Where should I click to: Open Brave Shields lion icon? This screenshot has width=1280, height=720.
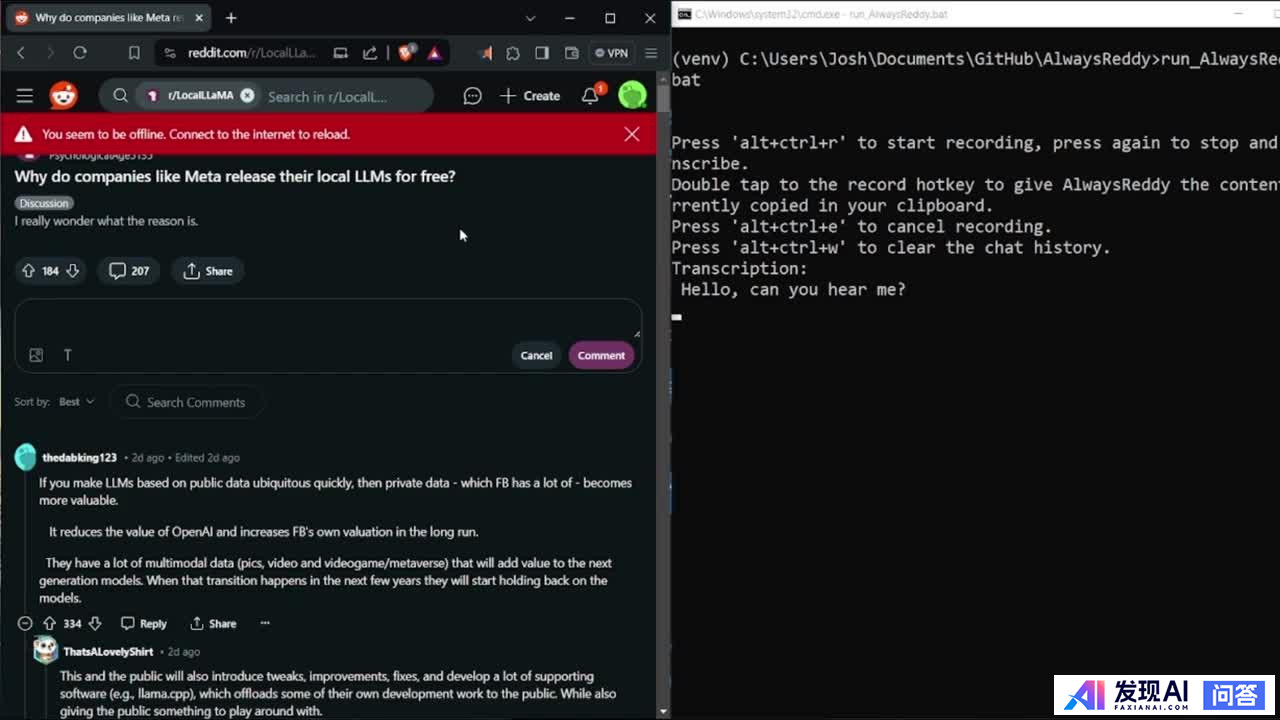click(x=406, y=53)
